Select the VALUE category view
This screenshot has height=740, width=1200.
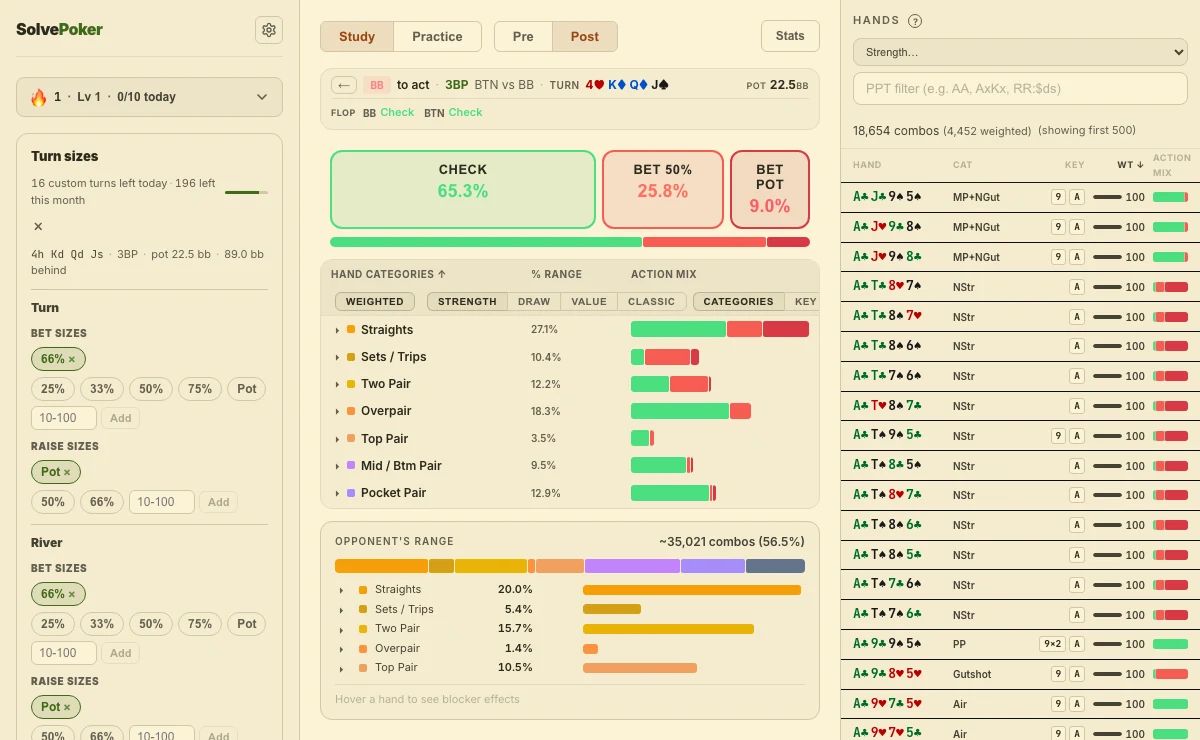pyautogui.click(x=589, y=301)
